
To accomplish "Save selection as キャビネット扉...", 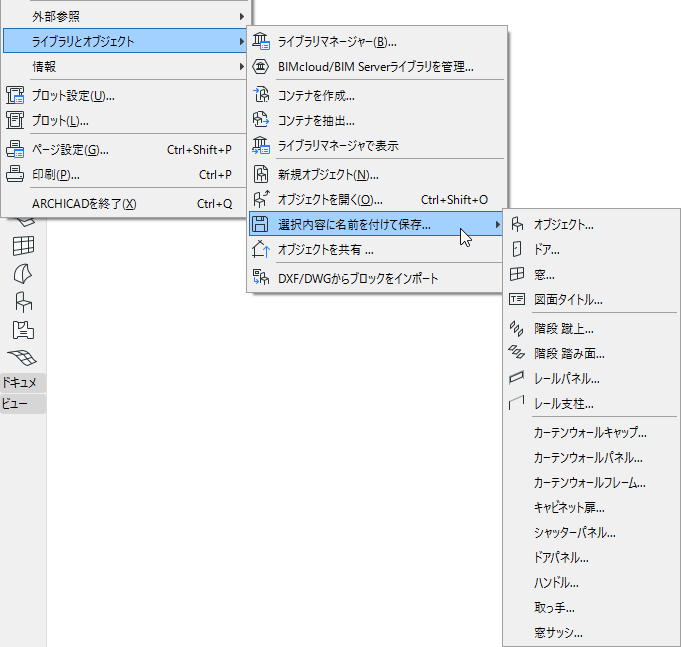I will click(x=592, y=508).
